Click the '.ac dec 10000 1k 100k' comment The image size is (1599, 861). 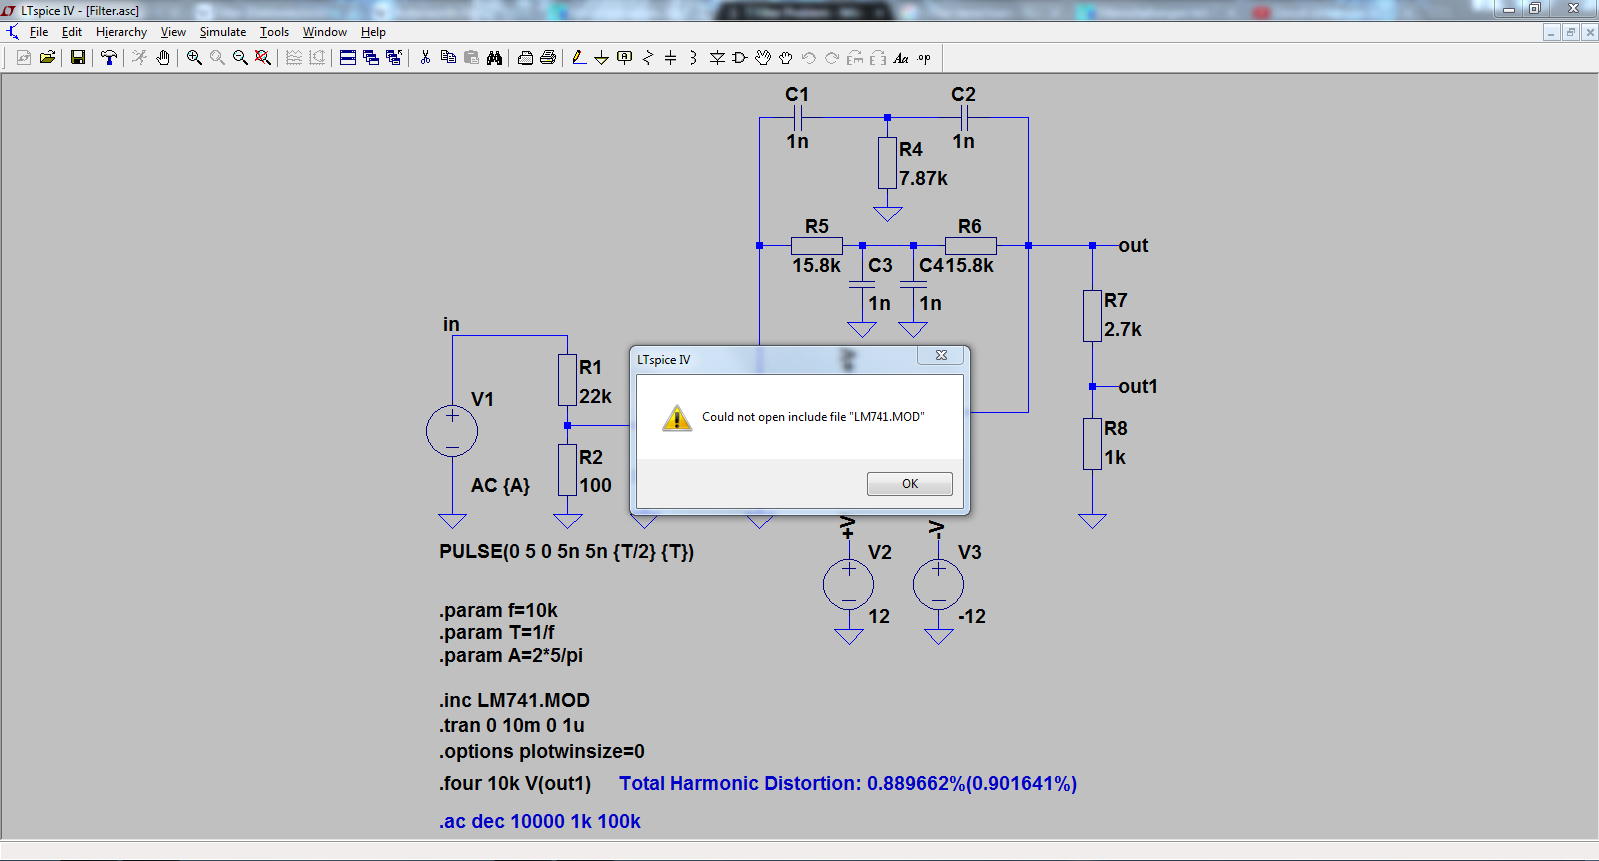[x=540, y=821]
